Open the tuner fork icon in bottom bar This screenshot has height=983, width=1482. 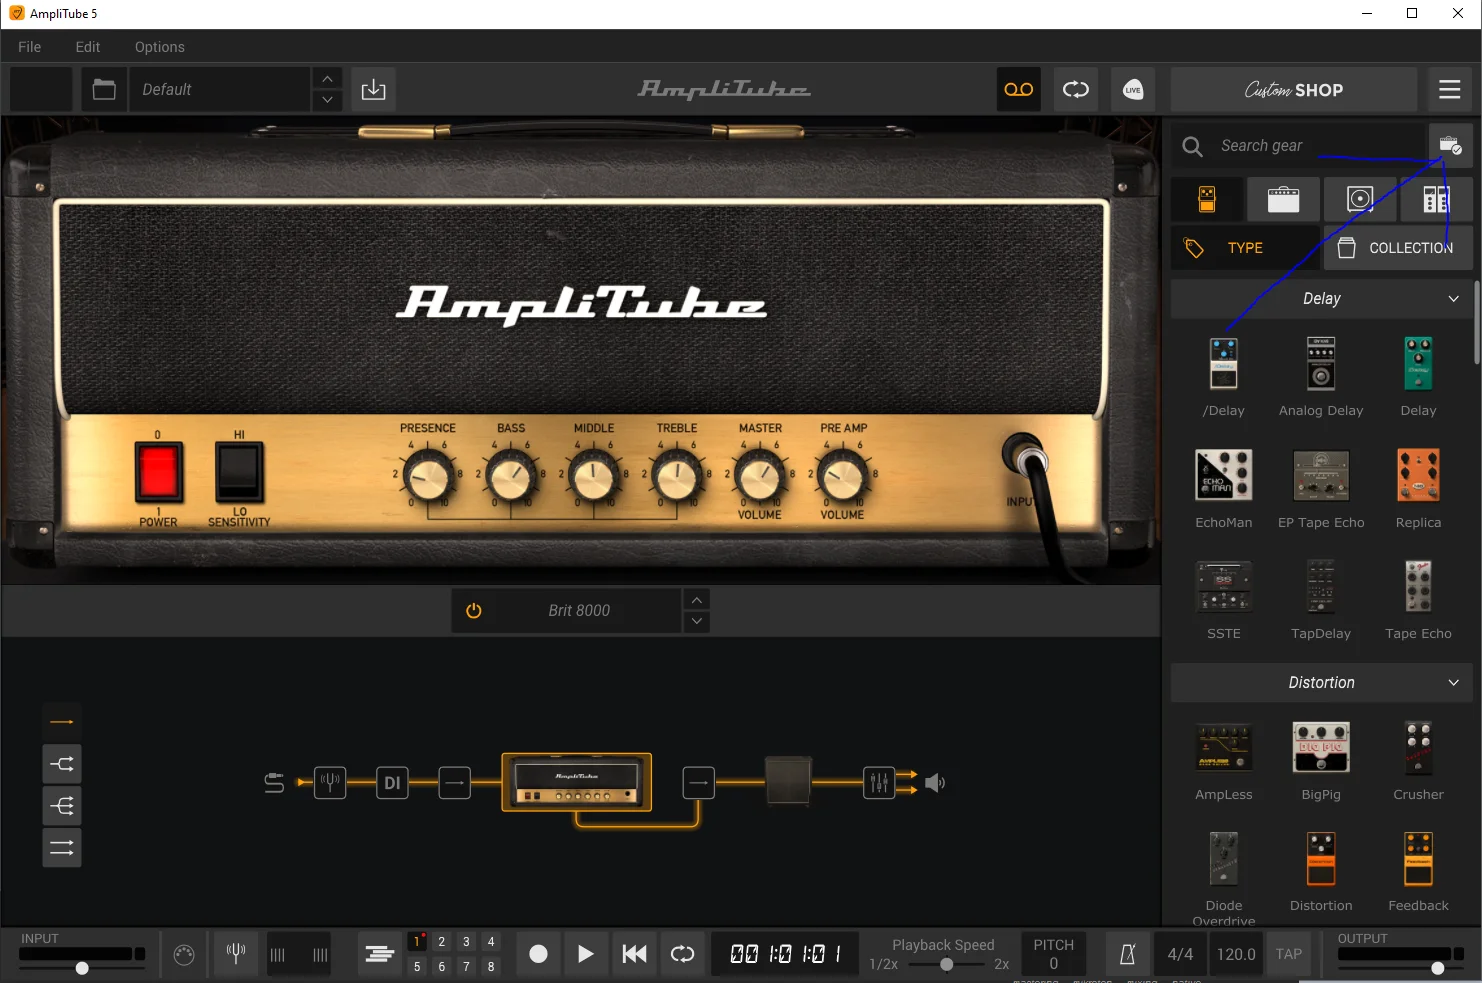tap(236, 953)
